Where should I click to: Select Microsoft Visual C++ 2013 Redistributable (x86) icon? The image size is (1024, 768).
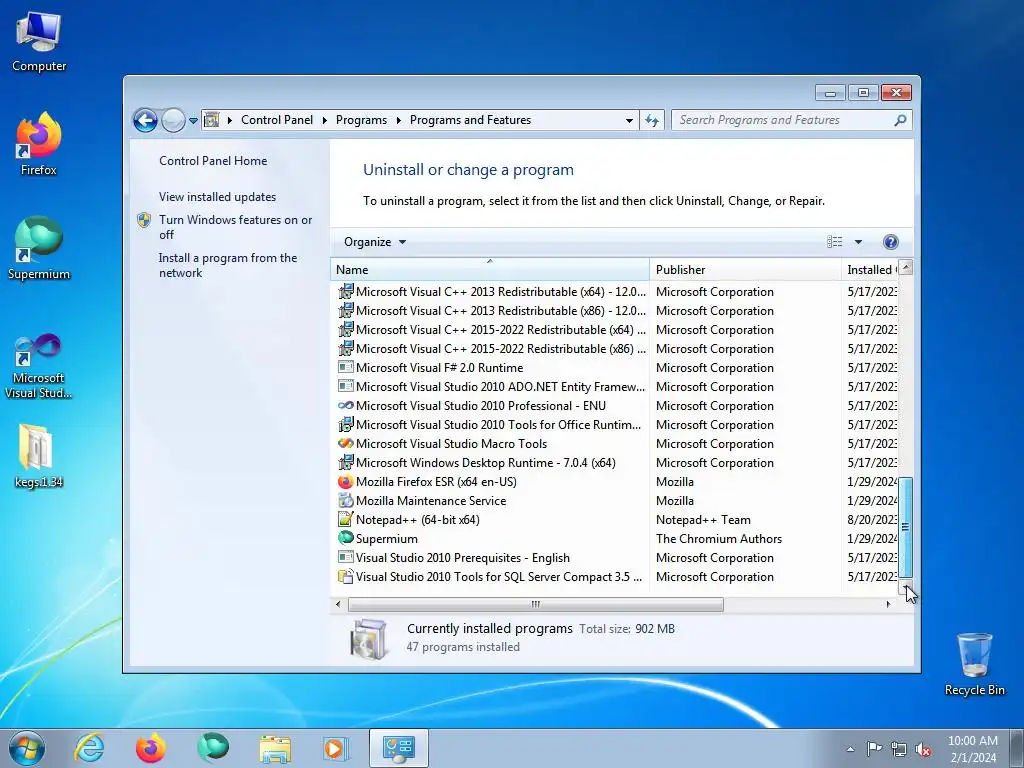click(345, 310)
